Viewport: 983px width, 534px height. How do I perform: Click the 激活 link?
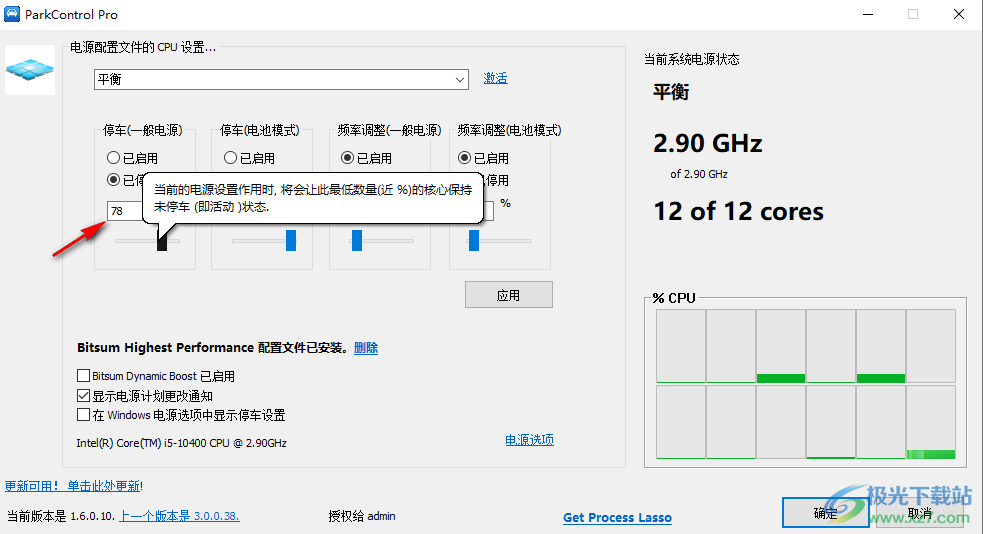(x=495, y=78)
